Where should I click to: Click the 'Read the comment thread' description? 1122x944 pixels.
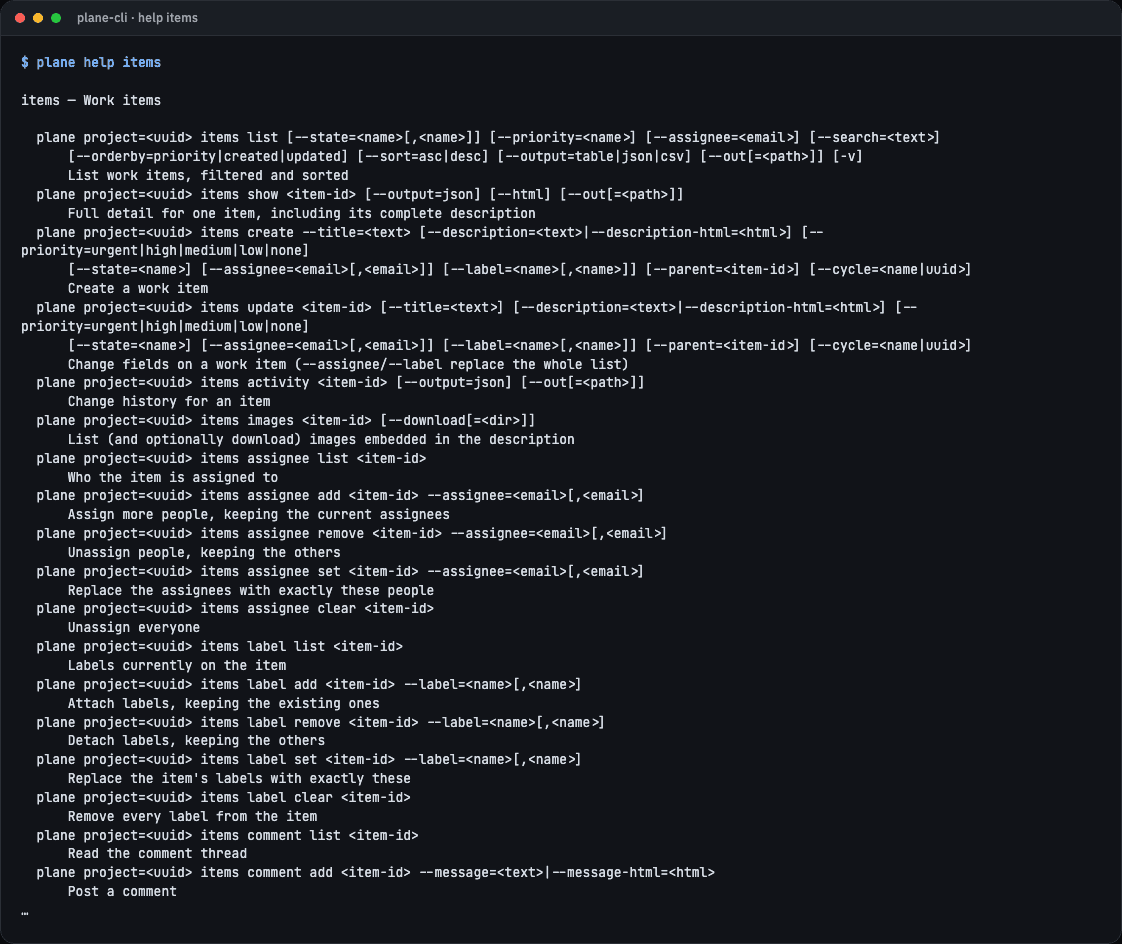(x=157, y=854)
